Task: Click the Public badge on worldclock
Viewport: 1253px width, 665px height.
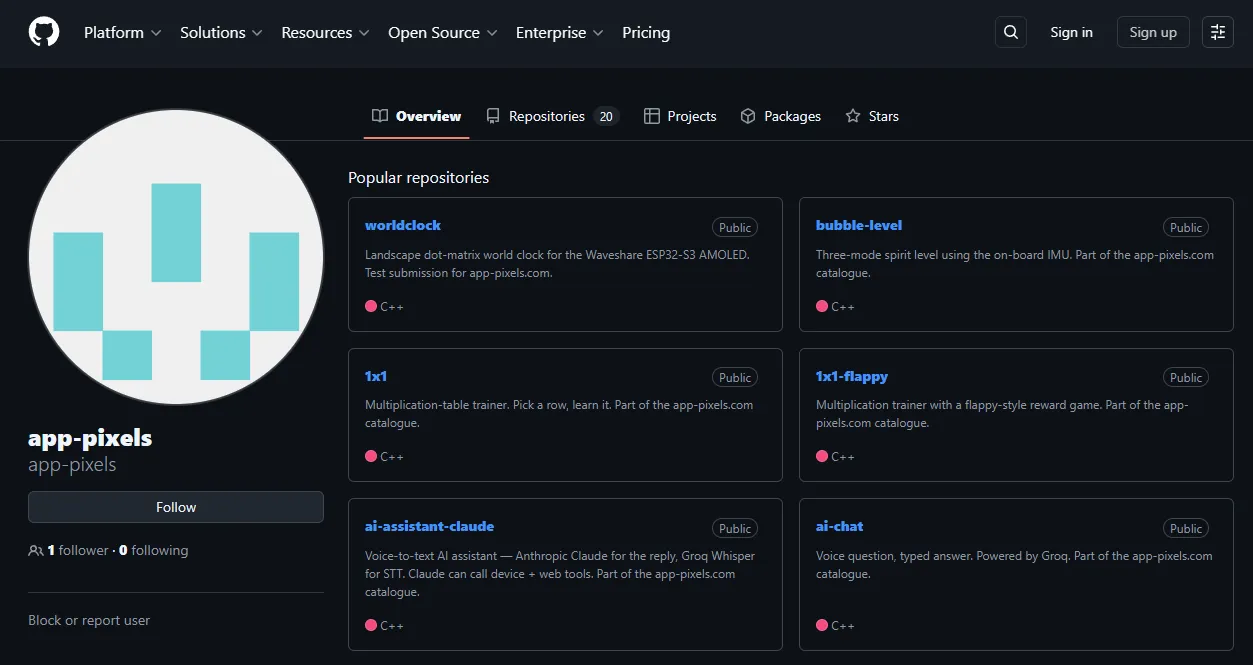Action: click(x=735, y=227)
